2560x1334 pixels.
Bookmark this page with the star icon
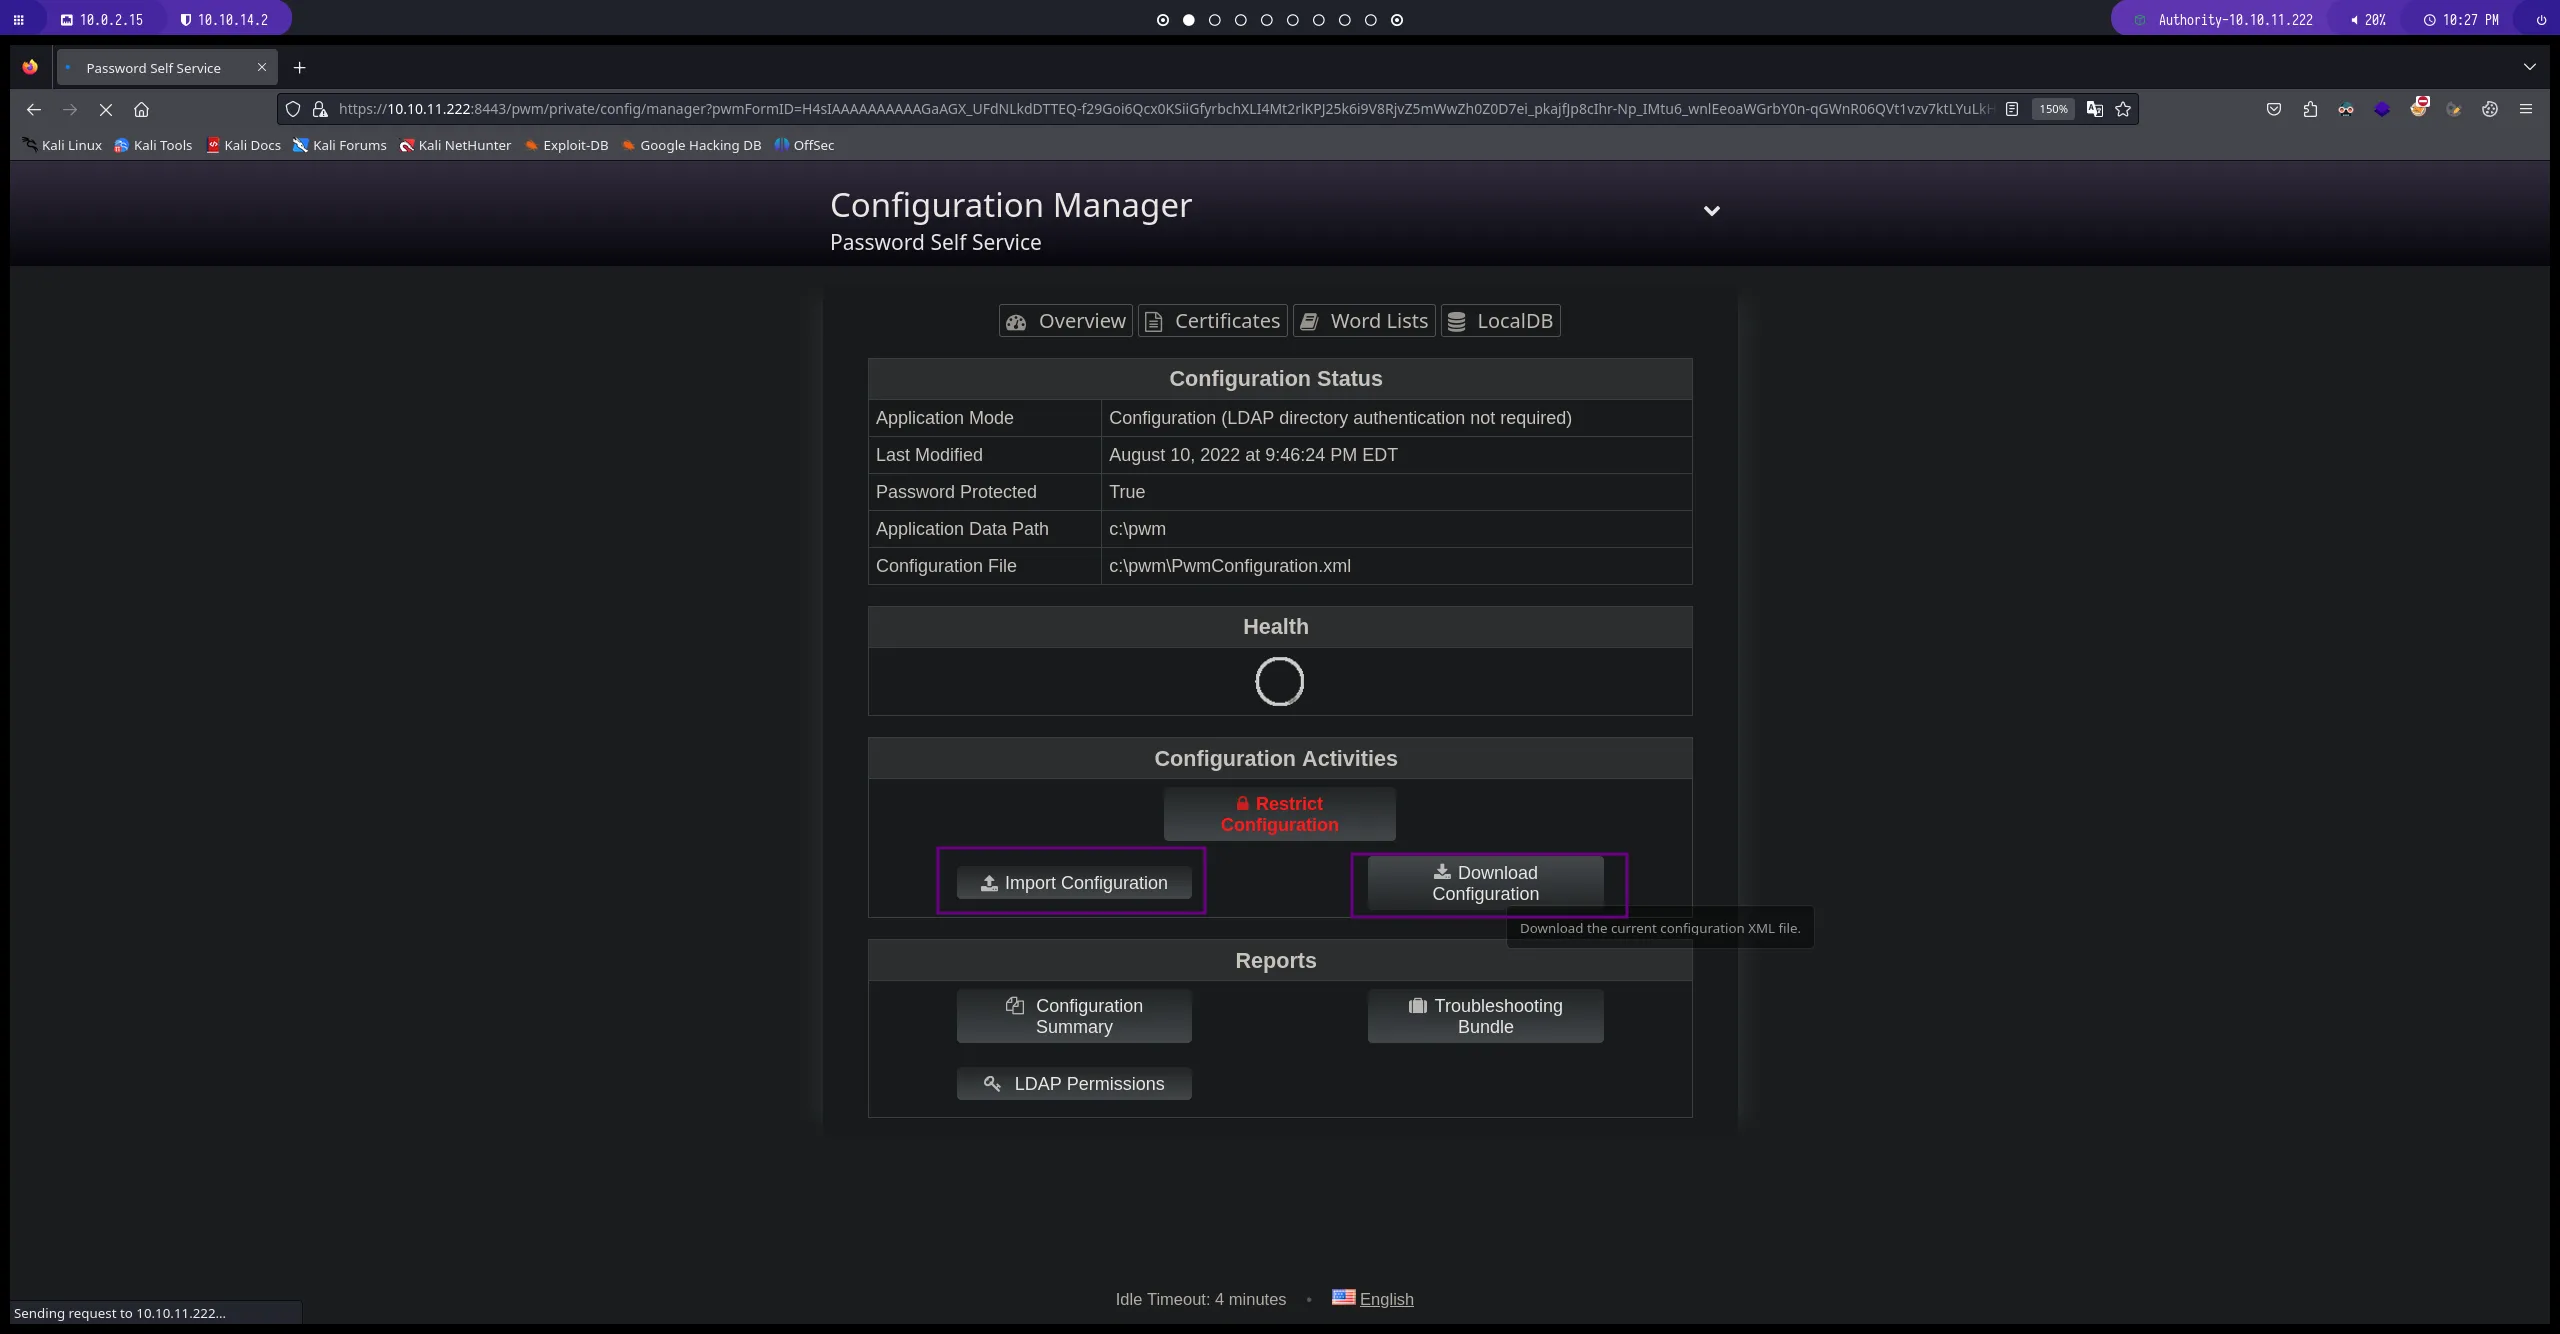(2123, 109)
